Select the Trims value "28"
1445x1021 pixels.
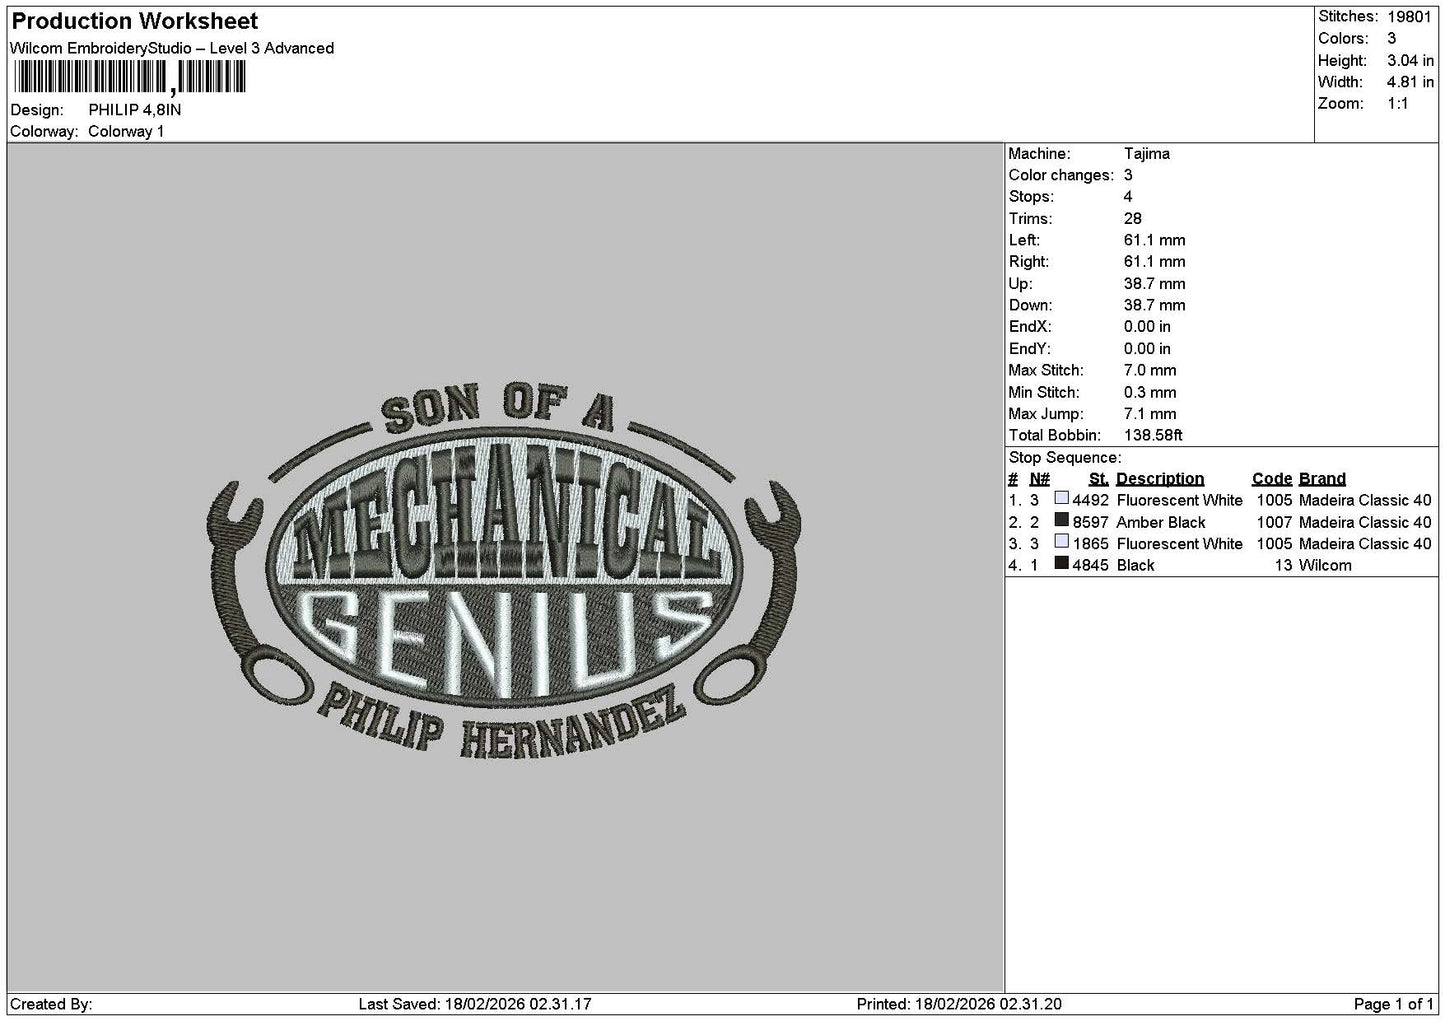[x=1133, y=219]
